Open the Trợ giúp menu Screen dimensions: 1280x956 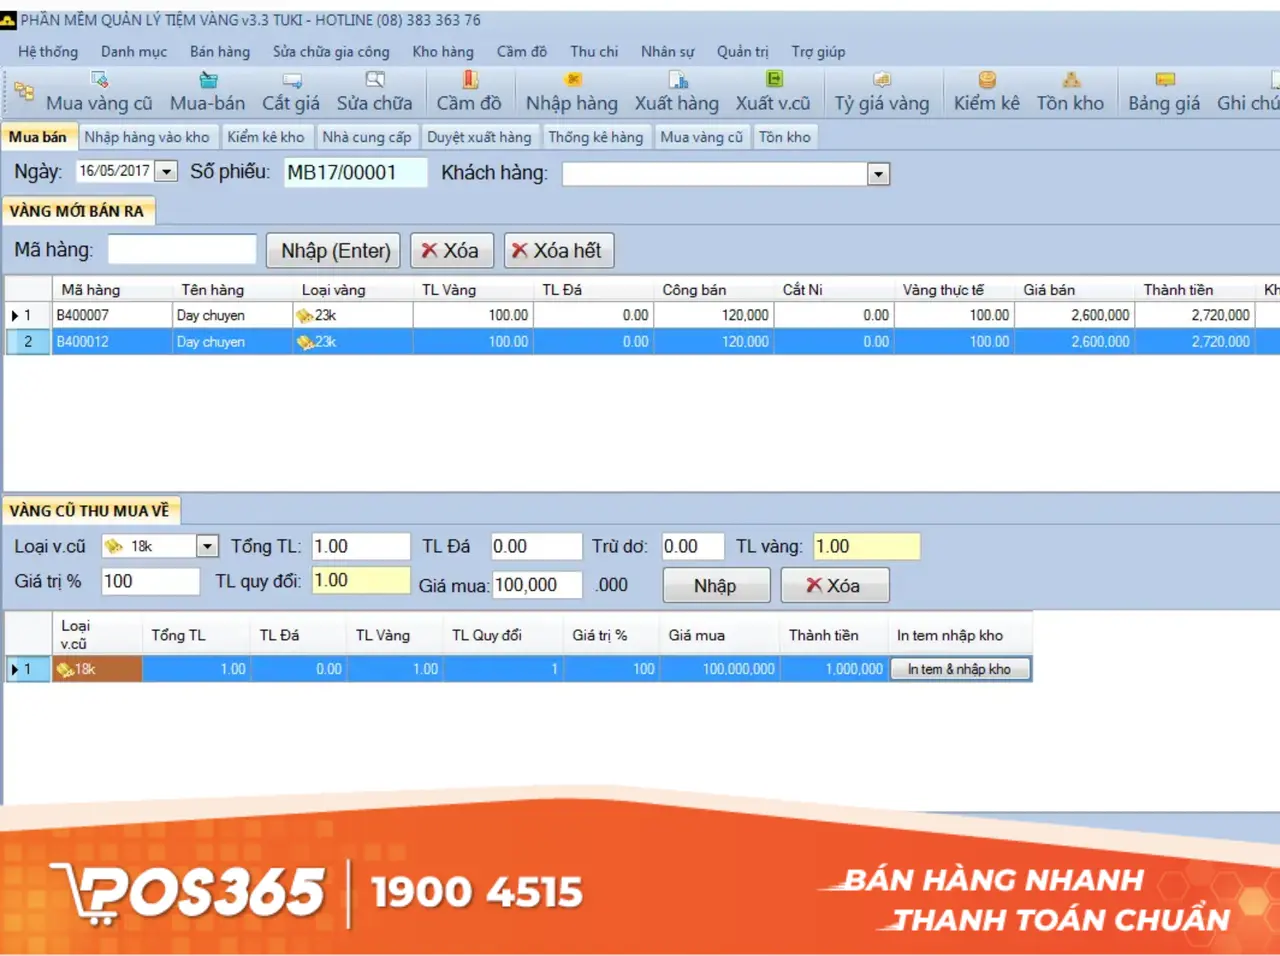[818, 52]
